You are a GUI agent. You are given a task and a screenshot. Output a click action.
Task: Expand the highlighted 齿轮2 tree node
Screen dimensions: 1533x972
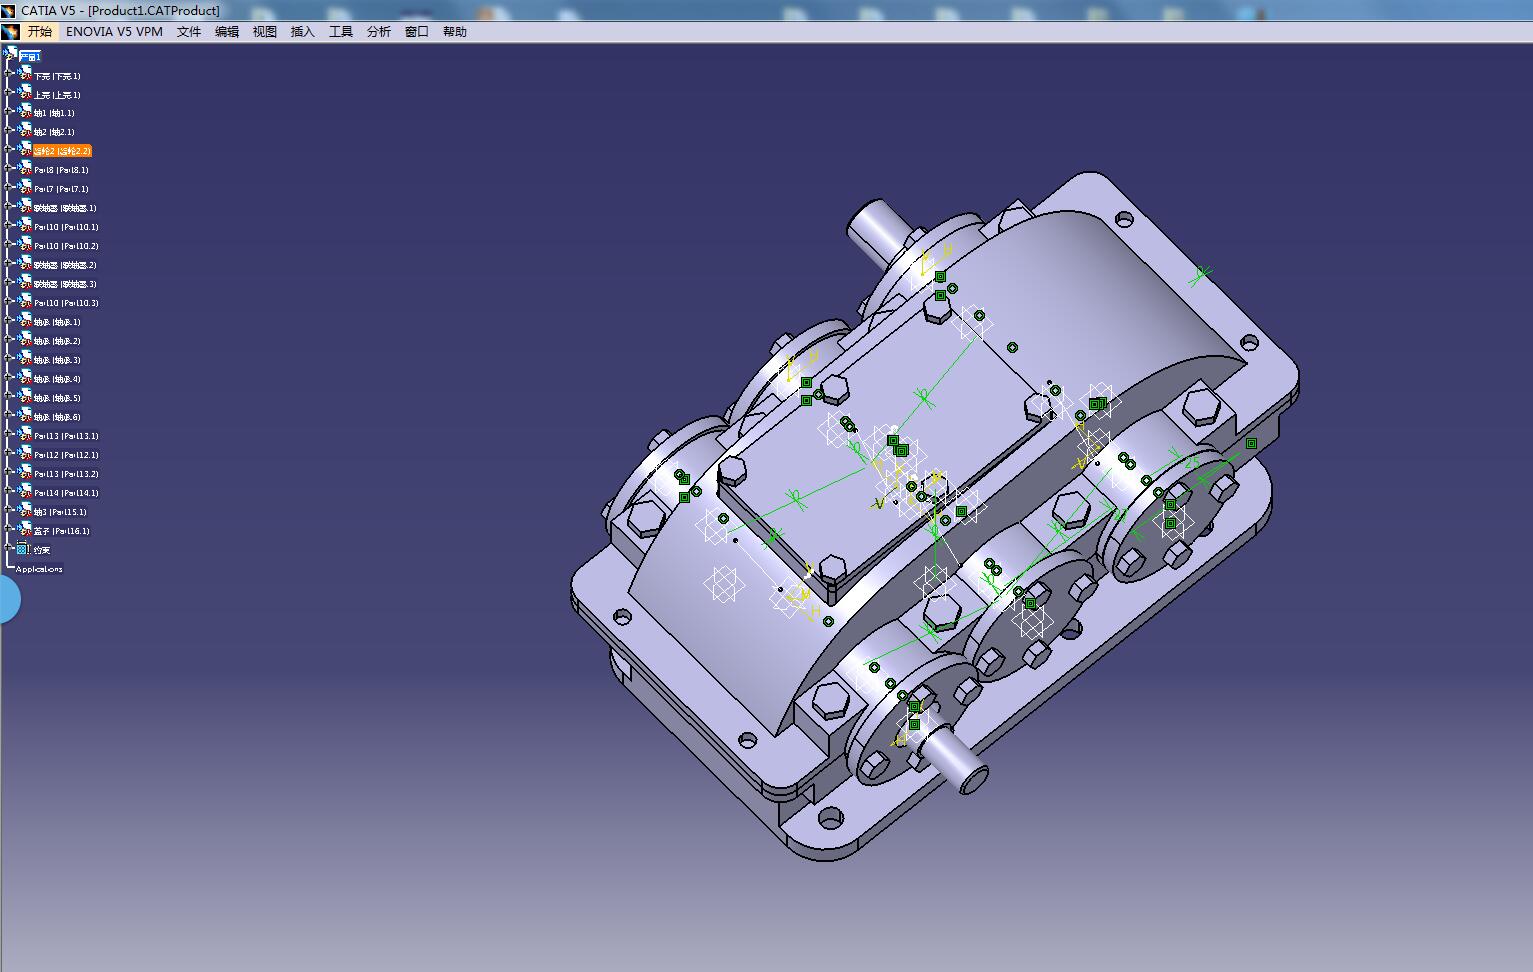(x=8, y=150)
